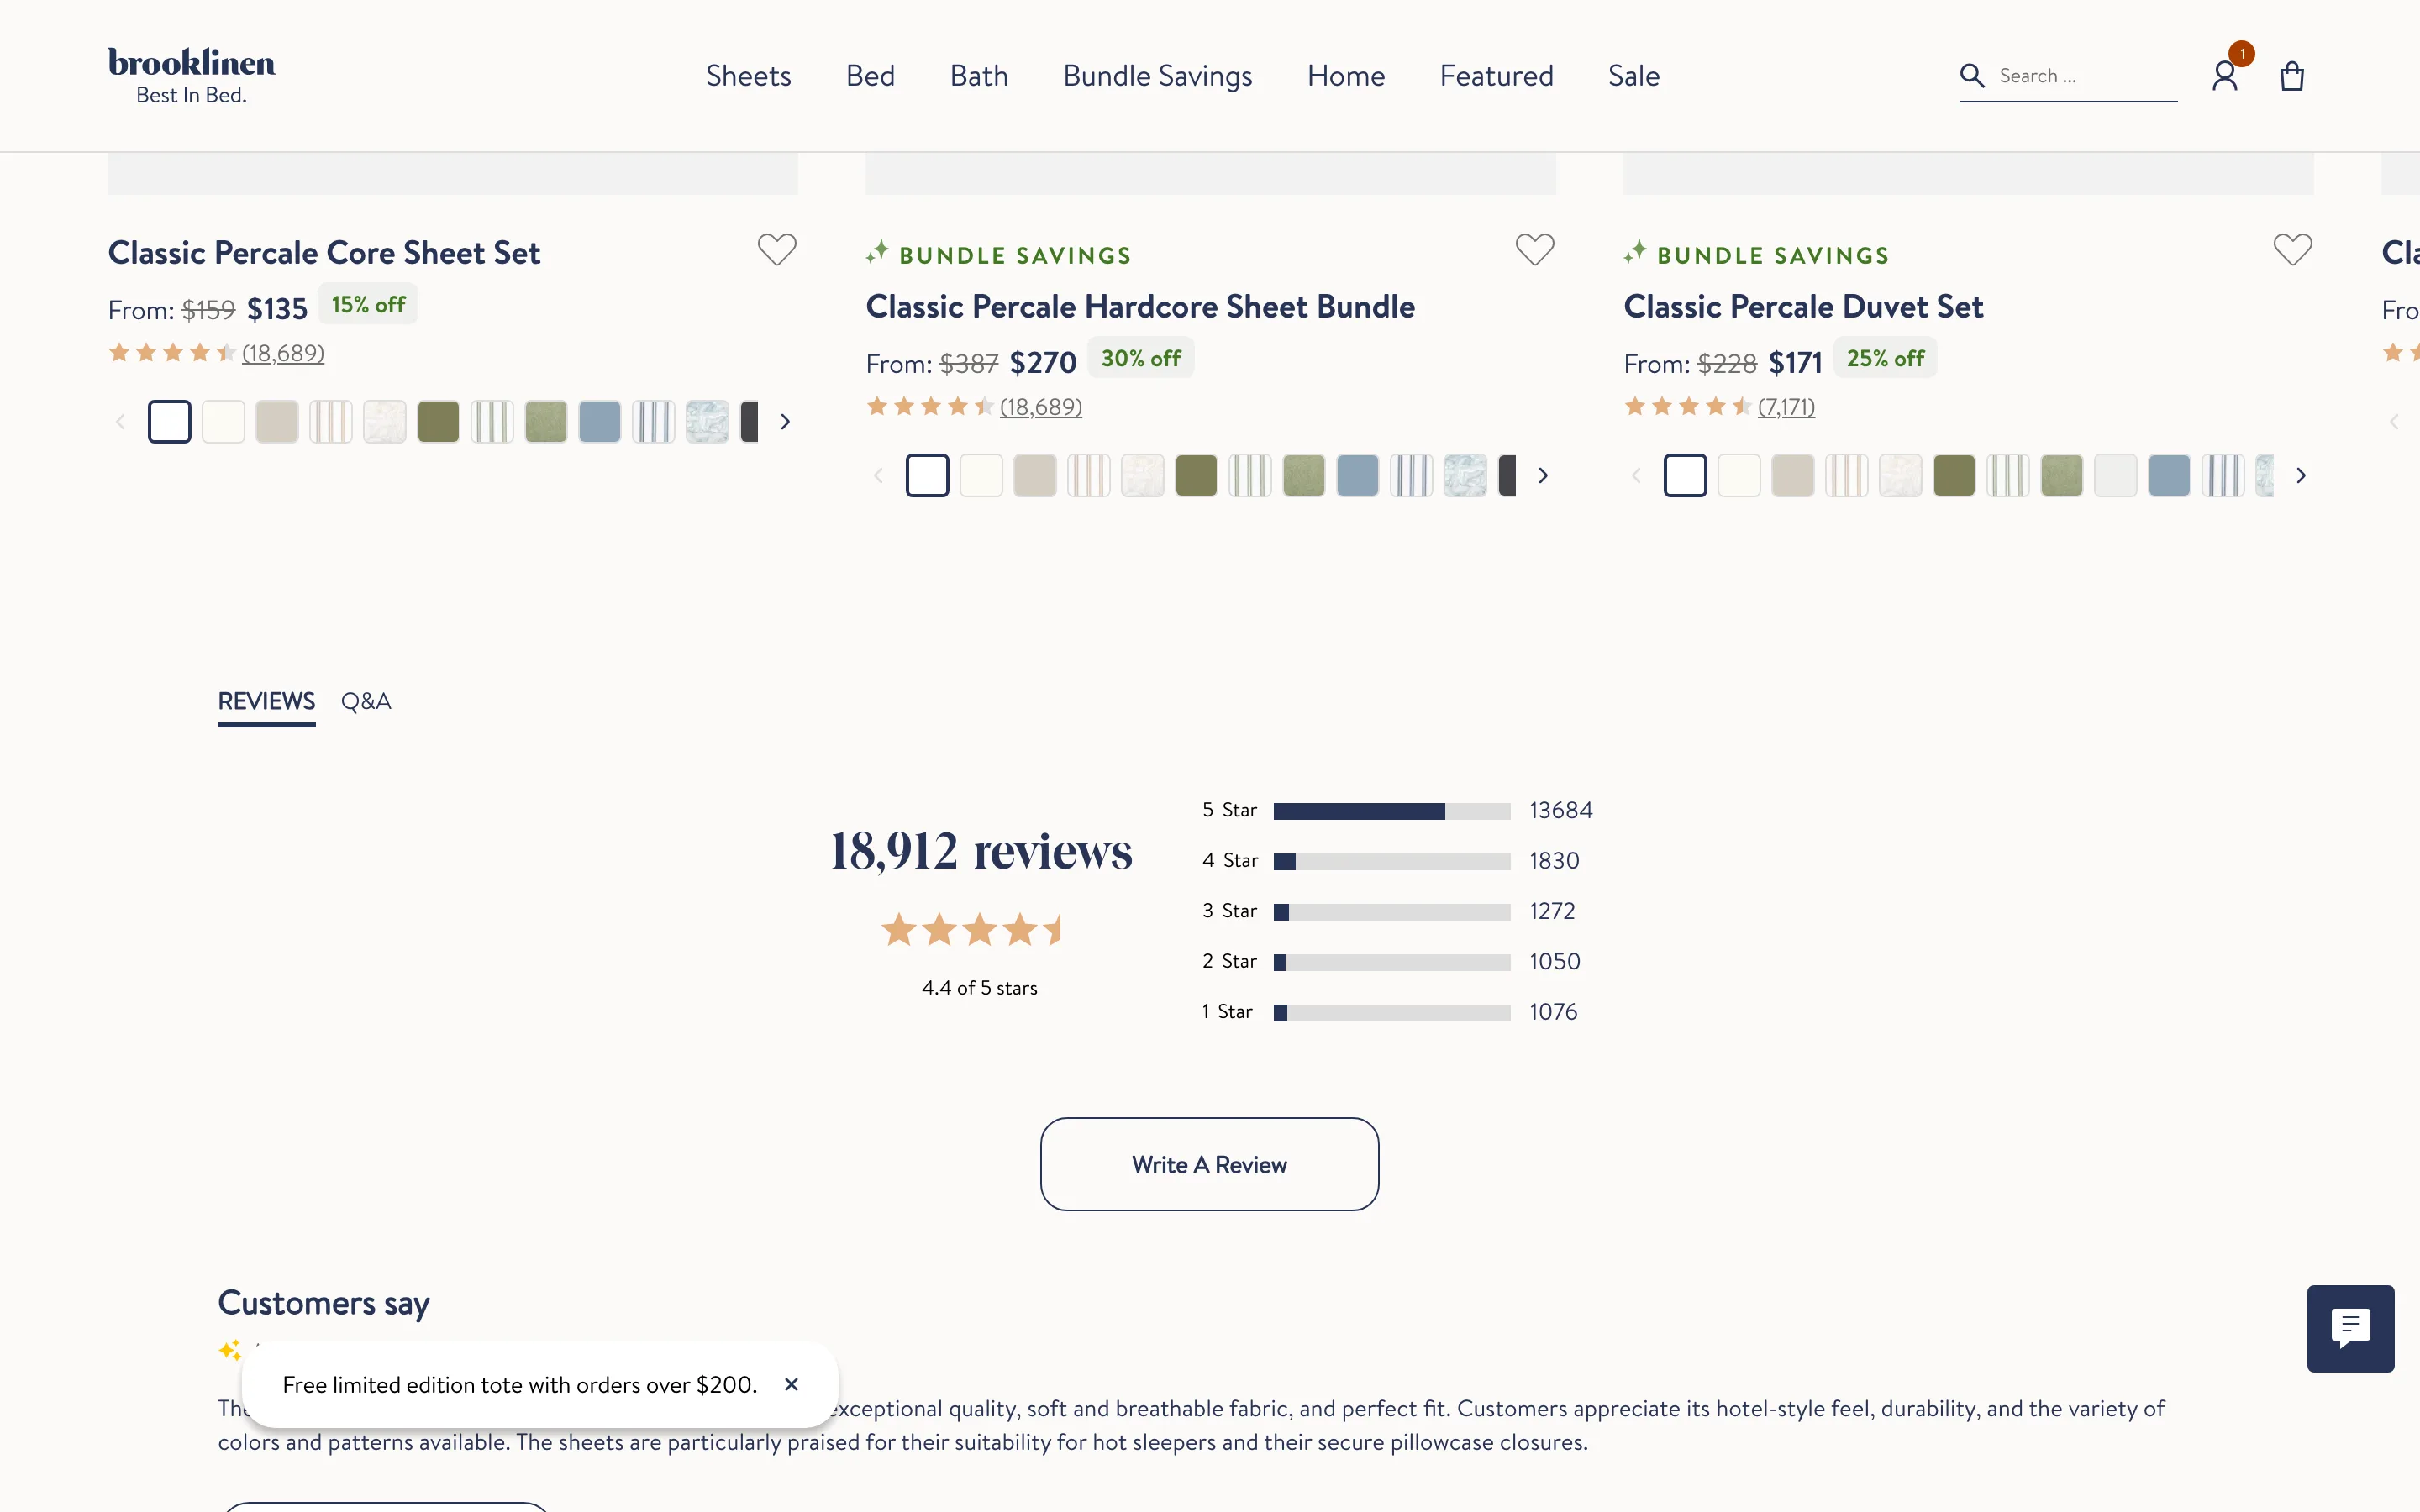This screenshot has width=2420, height=1512.
Task: Open the Home menu
Action: 1345,76
